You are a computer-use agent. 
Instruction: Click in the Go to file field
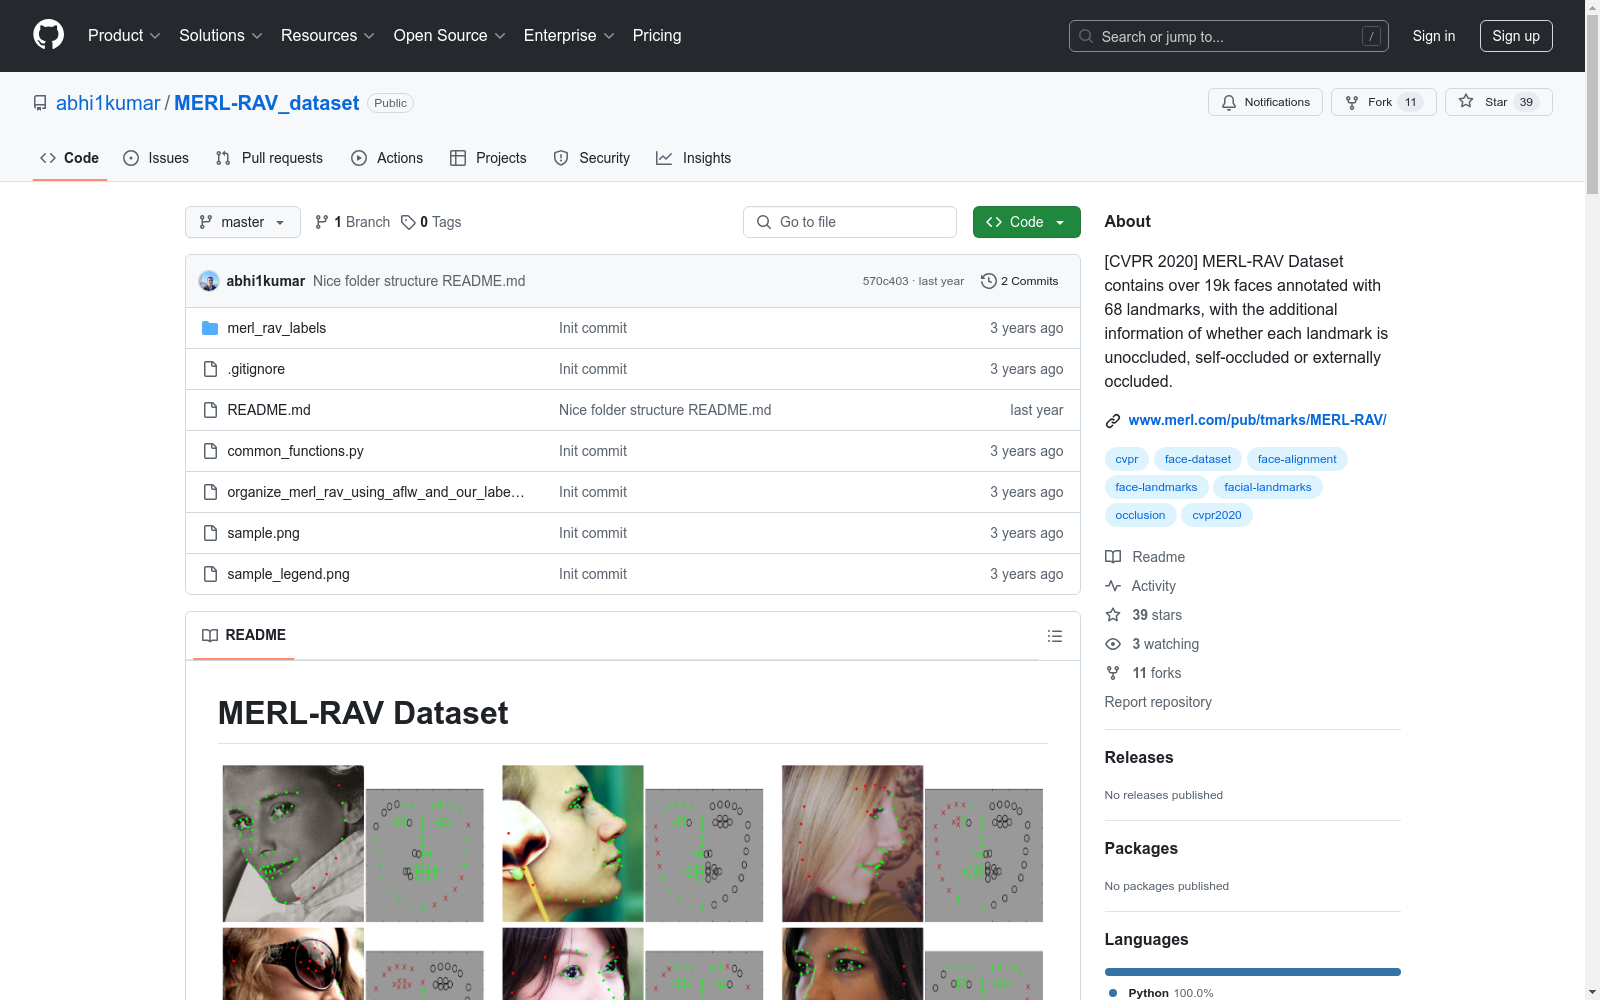pyautogui.click(x=850, y=222)
